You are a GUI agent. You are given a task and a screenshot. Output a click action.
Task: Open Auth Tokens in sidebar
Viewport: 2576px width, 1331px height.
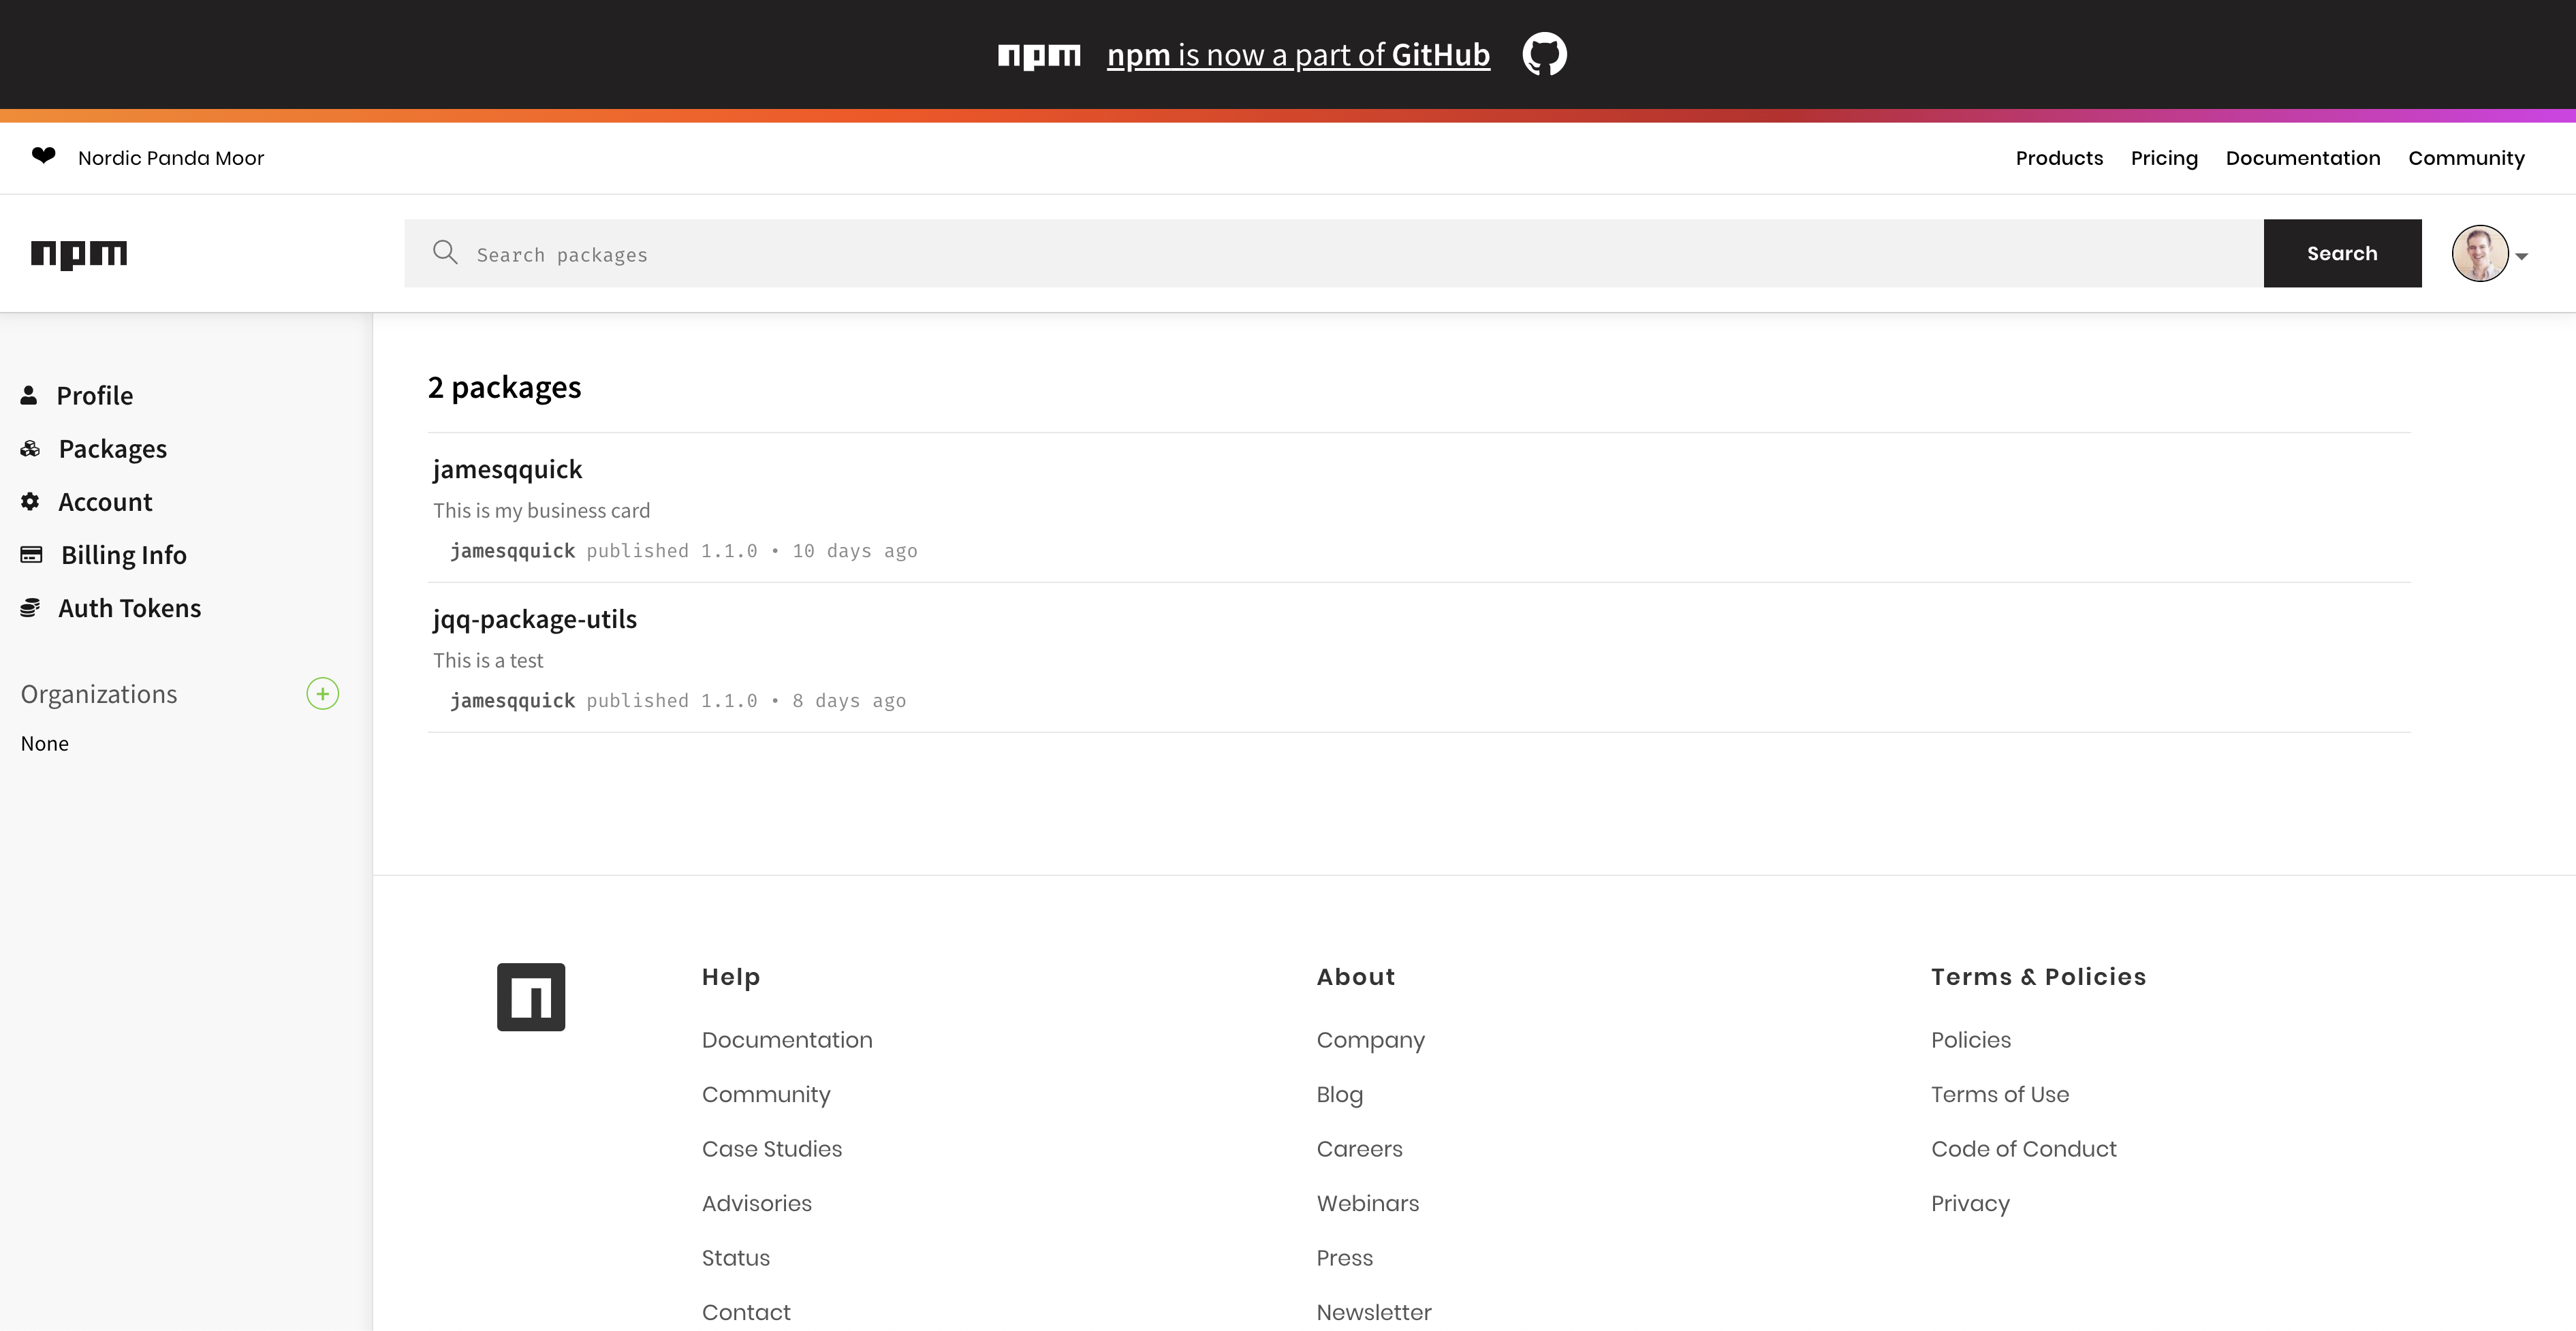(x=129, y=607)
